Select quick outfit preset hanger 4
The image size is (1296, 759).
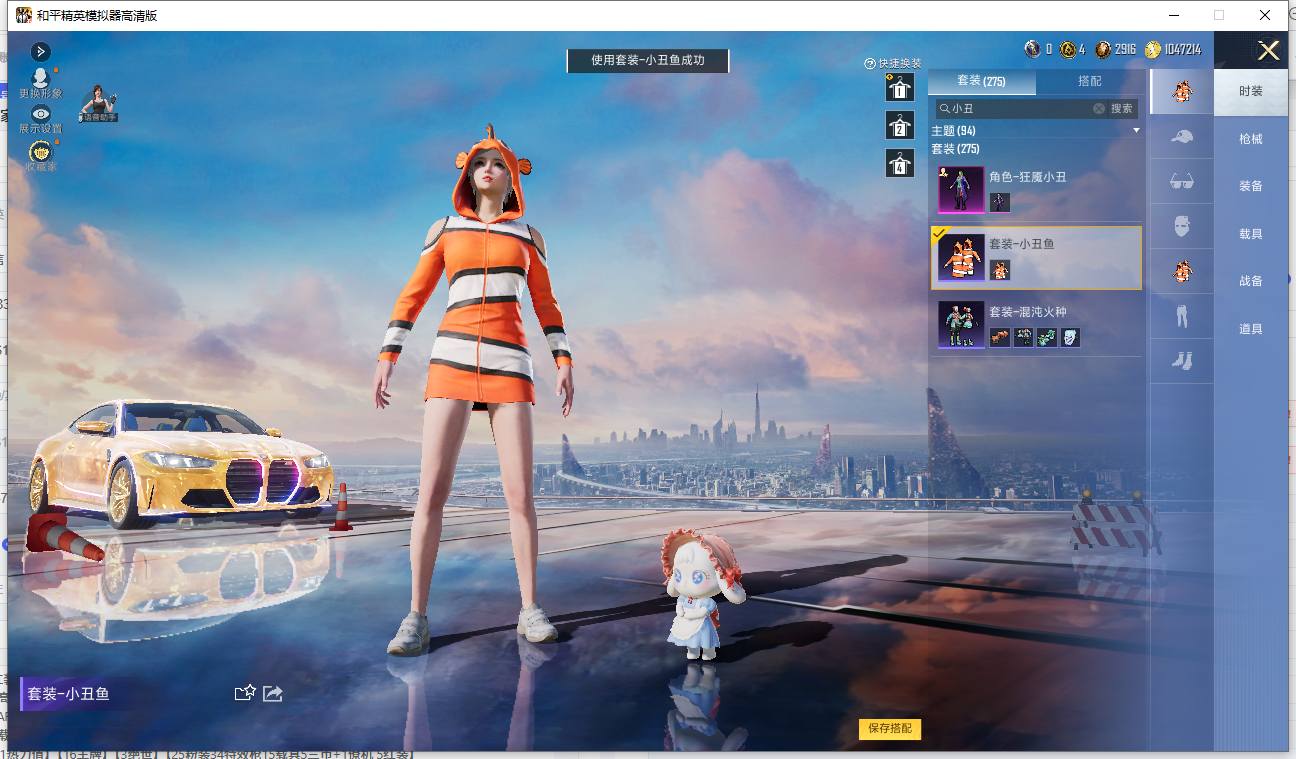coord(900,162)
